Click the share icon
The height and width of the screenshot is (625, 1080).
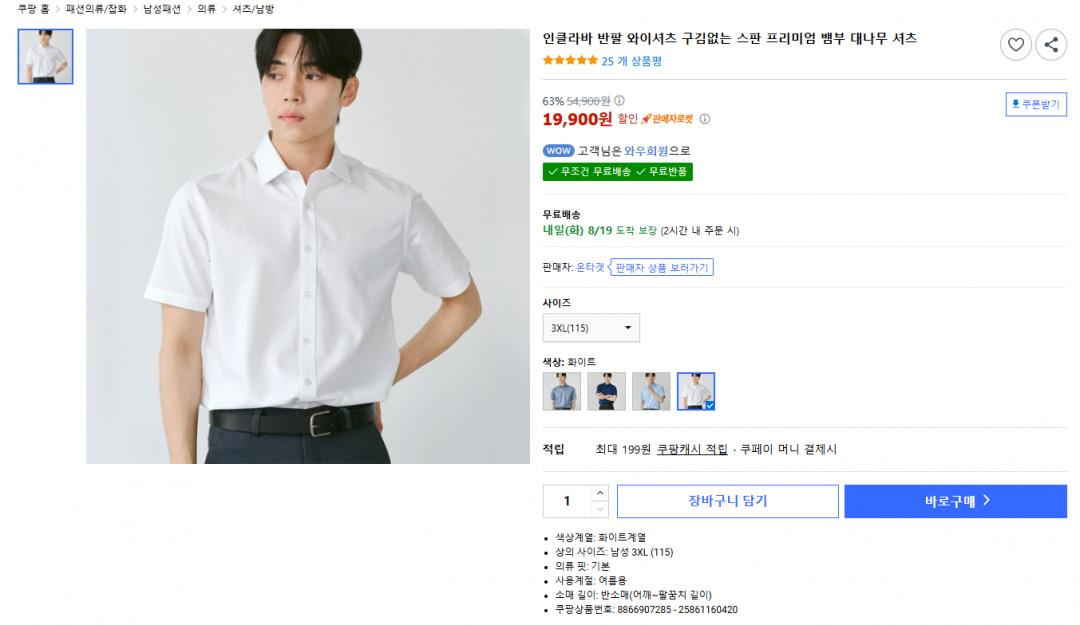(x=1050, y=44)
